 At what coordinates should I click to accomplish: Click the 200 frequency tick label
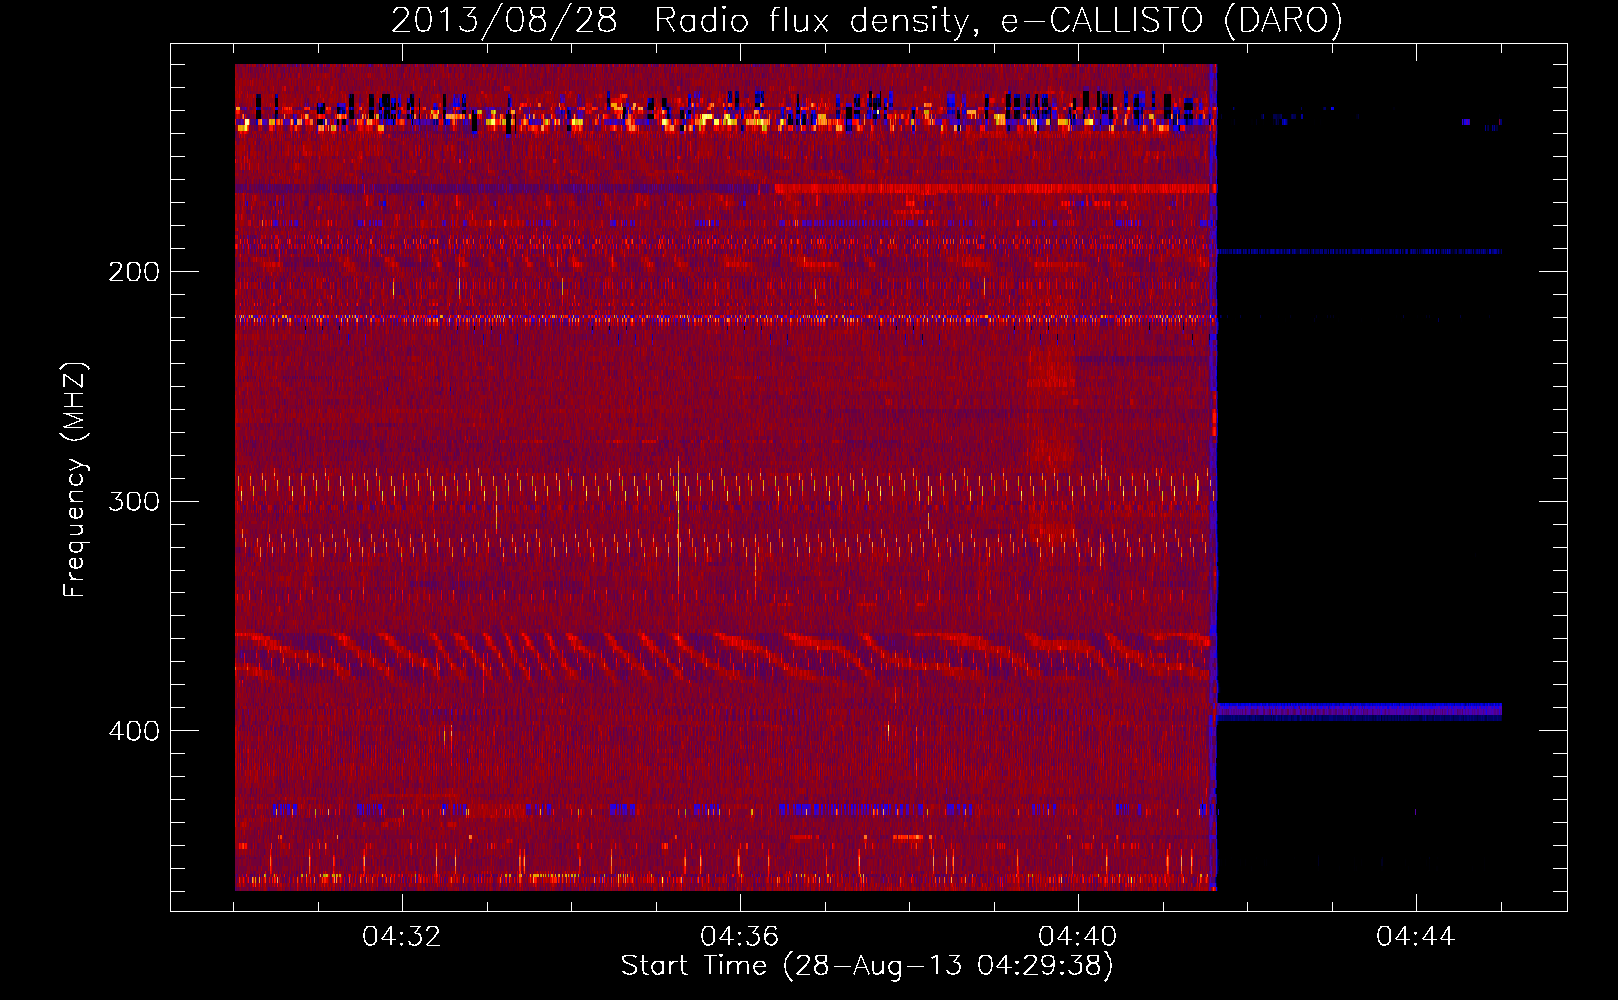(134, 272)
